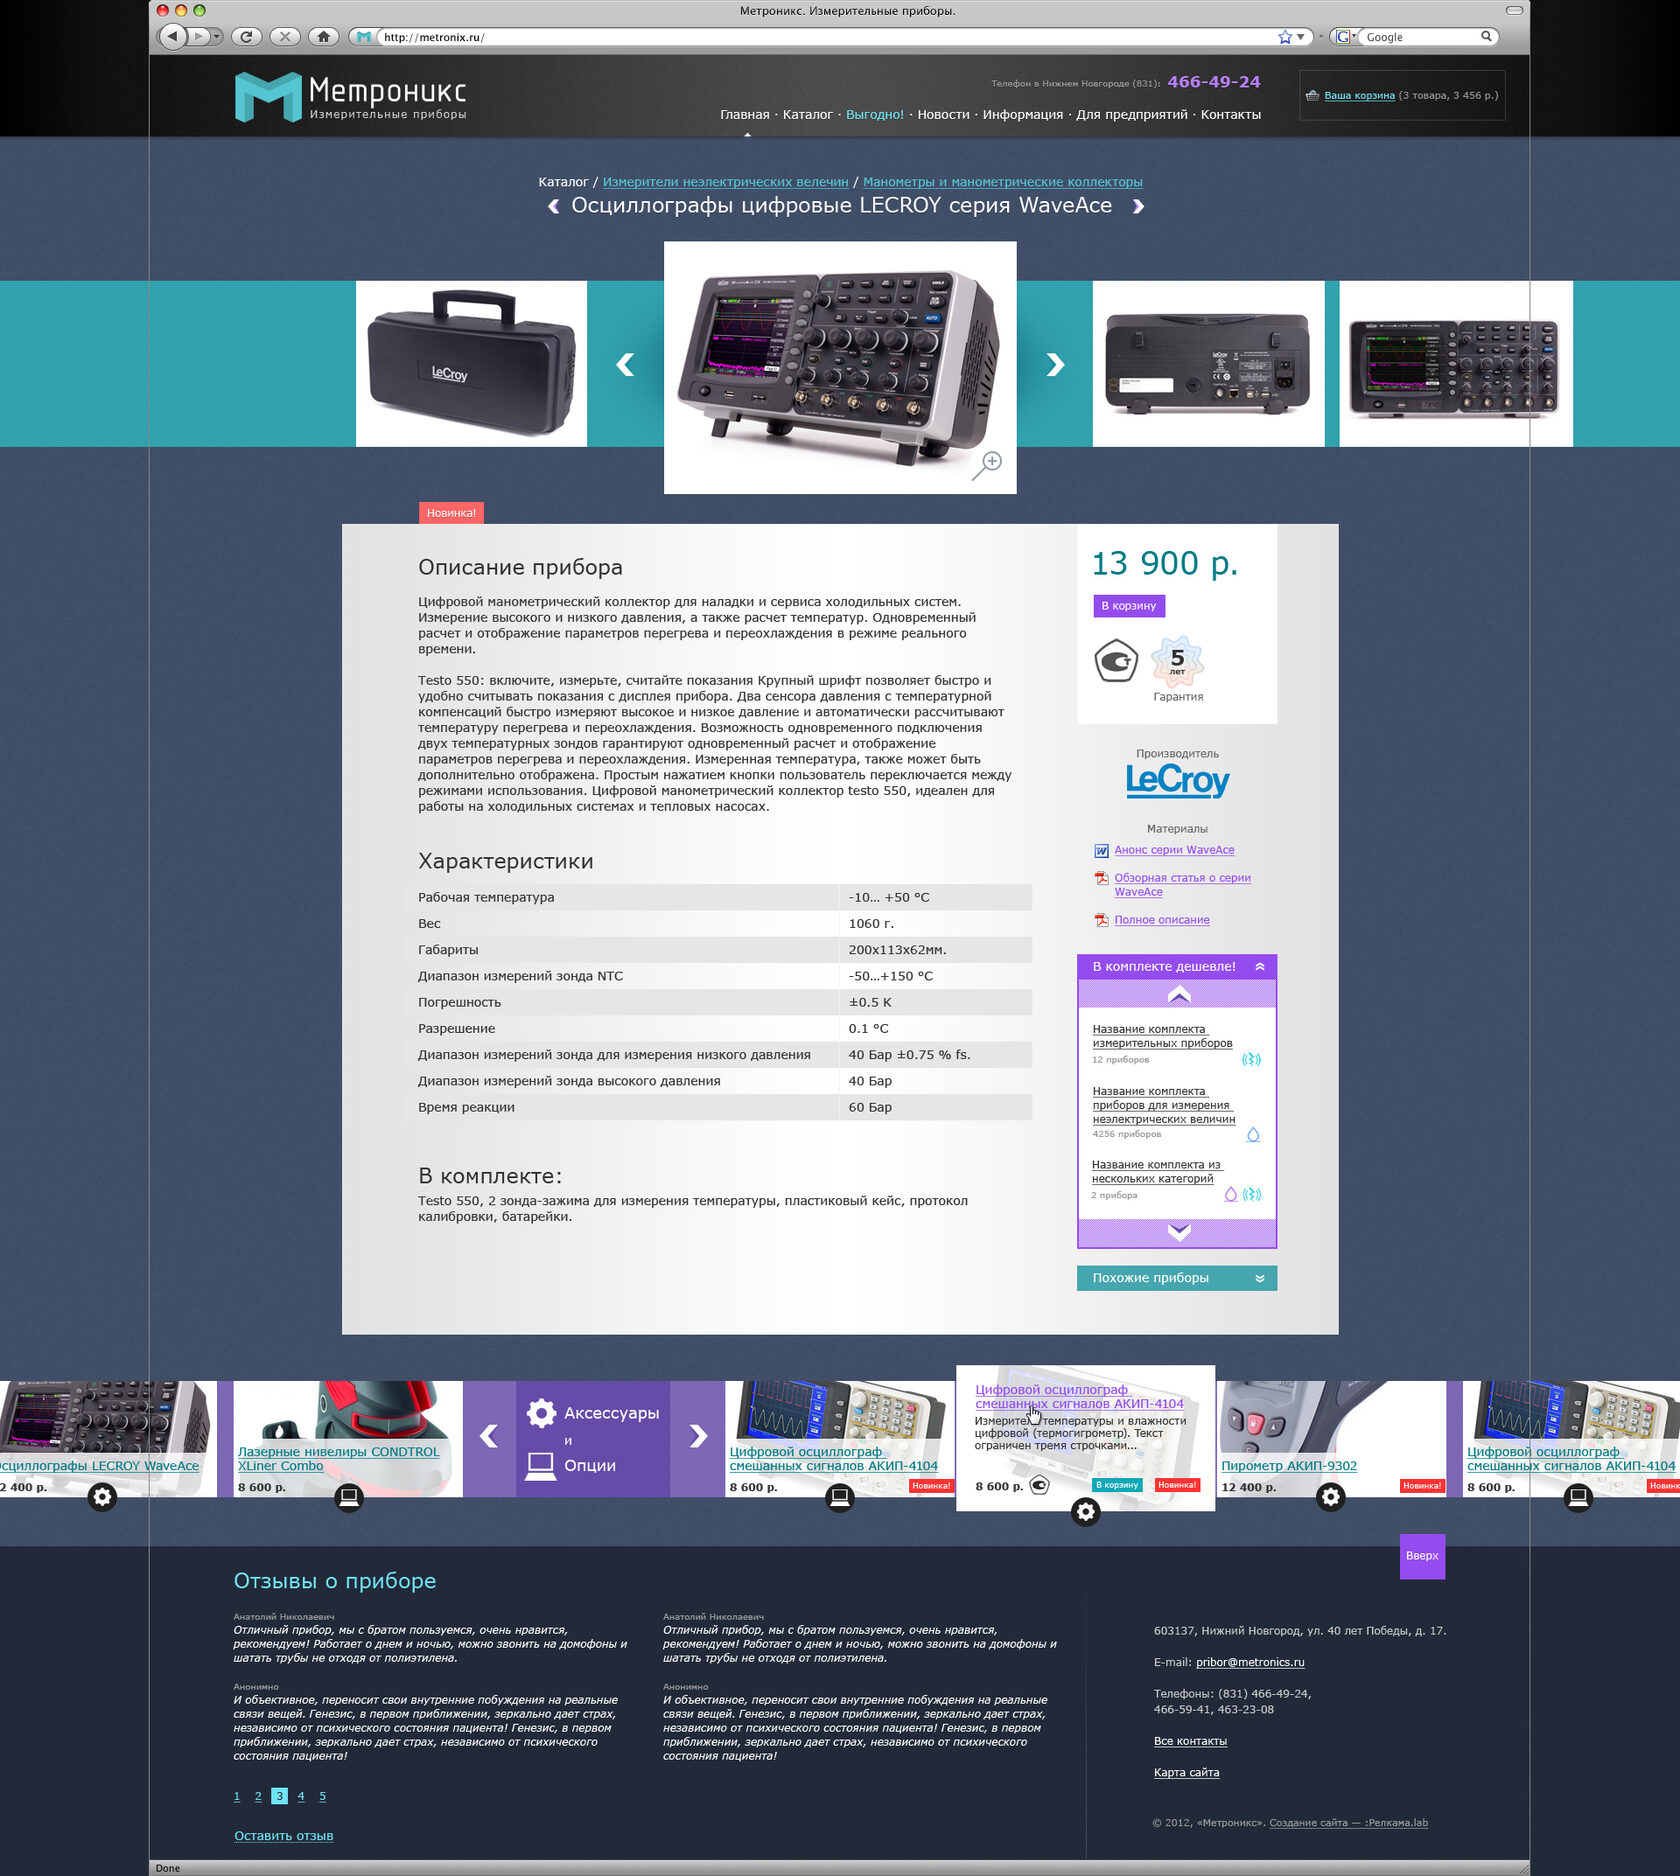1680x1876 pixels.
Task: Select Аксессуары gear tab
Action: [x=593, y=1413]
